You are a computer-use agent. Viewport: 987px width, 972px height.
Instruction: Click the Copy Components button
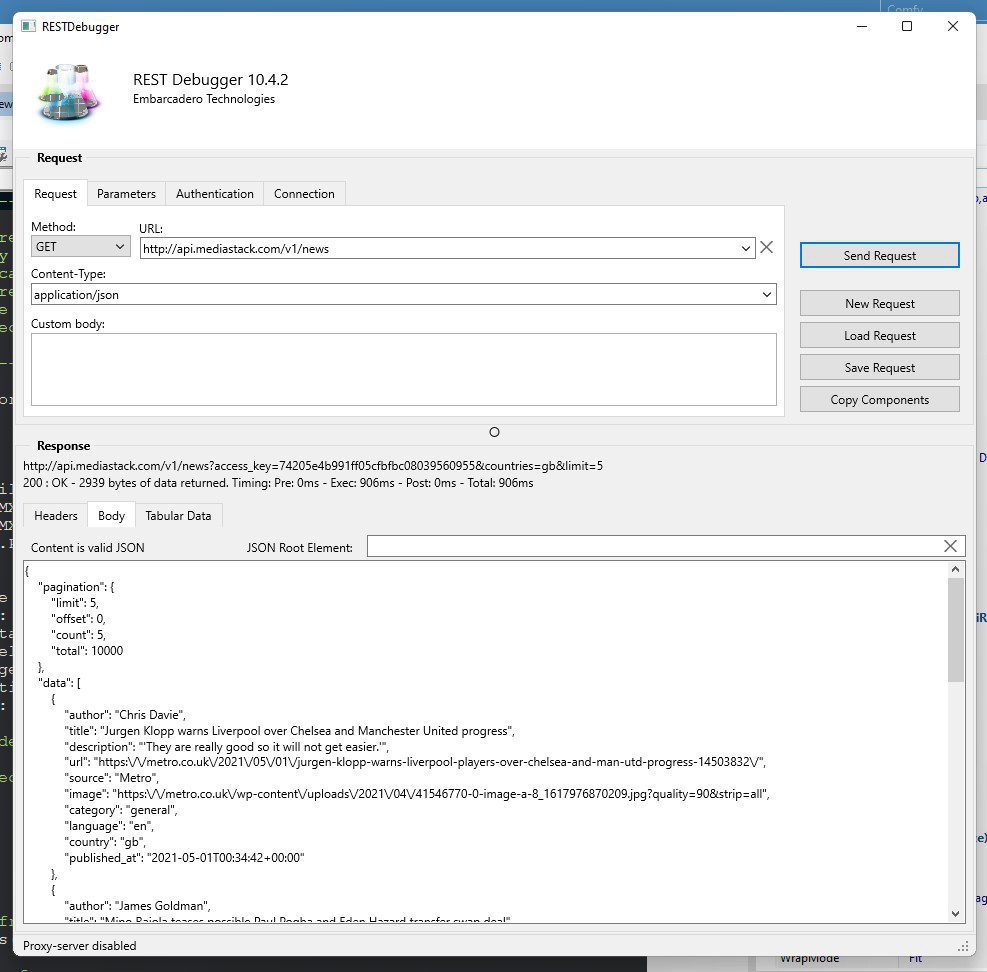(879, 399)
